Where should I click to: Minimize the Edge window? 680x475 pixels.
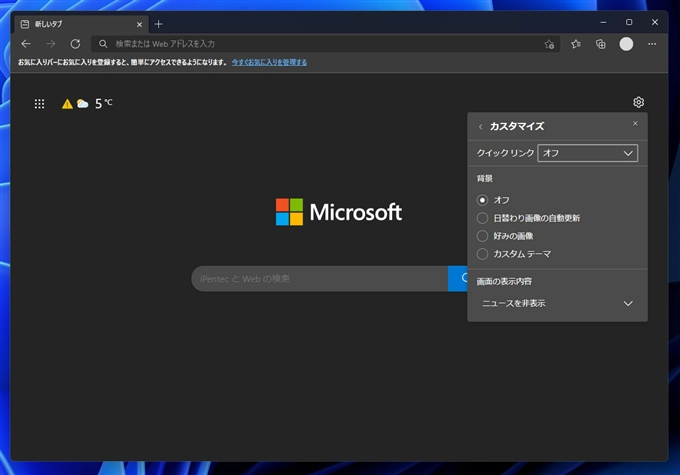click(x=603, y=22)
